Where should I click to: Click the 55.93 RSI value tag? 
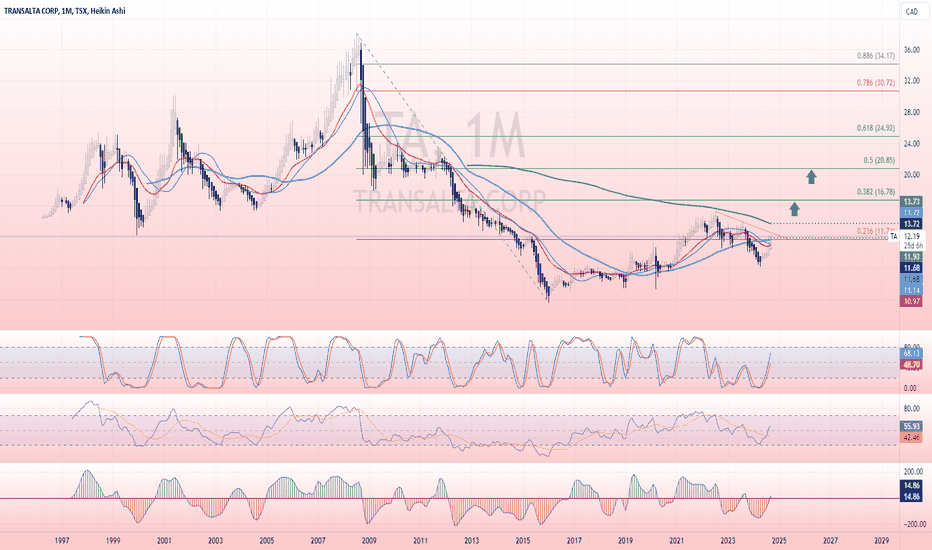pyautogui.click(x=912, y=426)
